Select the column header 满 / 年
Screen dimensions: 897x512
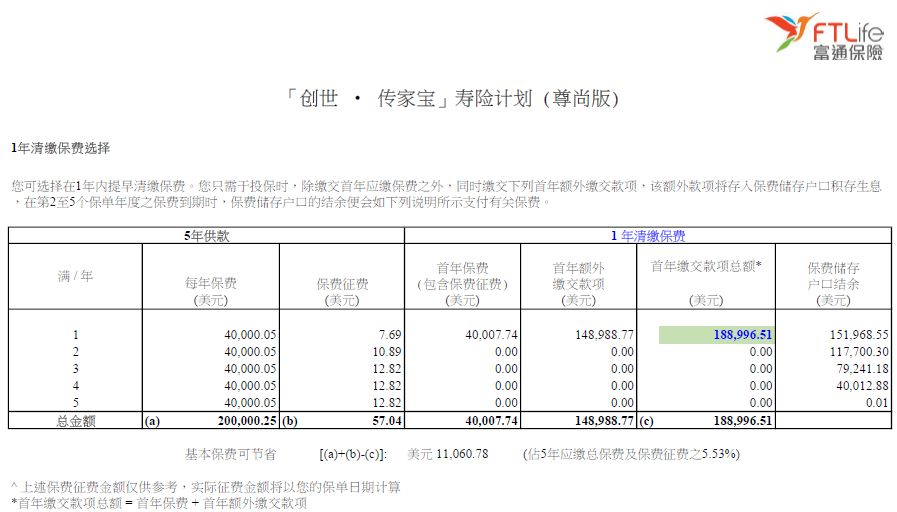point(75,276)
